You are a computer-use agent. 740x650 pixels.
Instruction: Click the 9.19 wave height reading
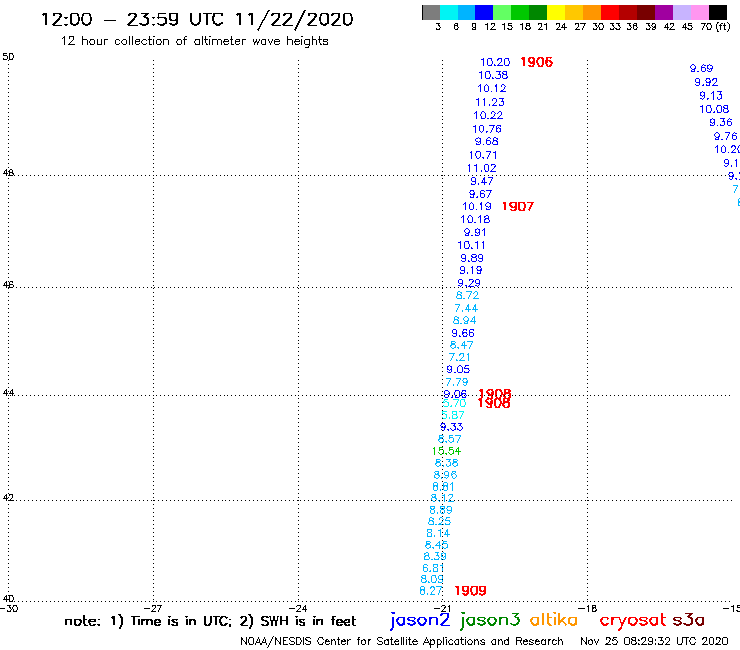pos(471,270)
